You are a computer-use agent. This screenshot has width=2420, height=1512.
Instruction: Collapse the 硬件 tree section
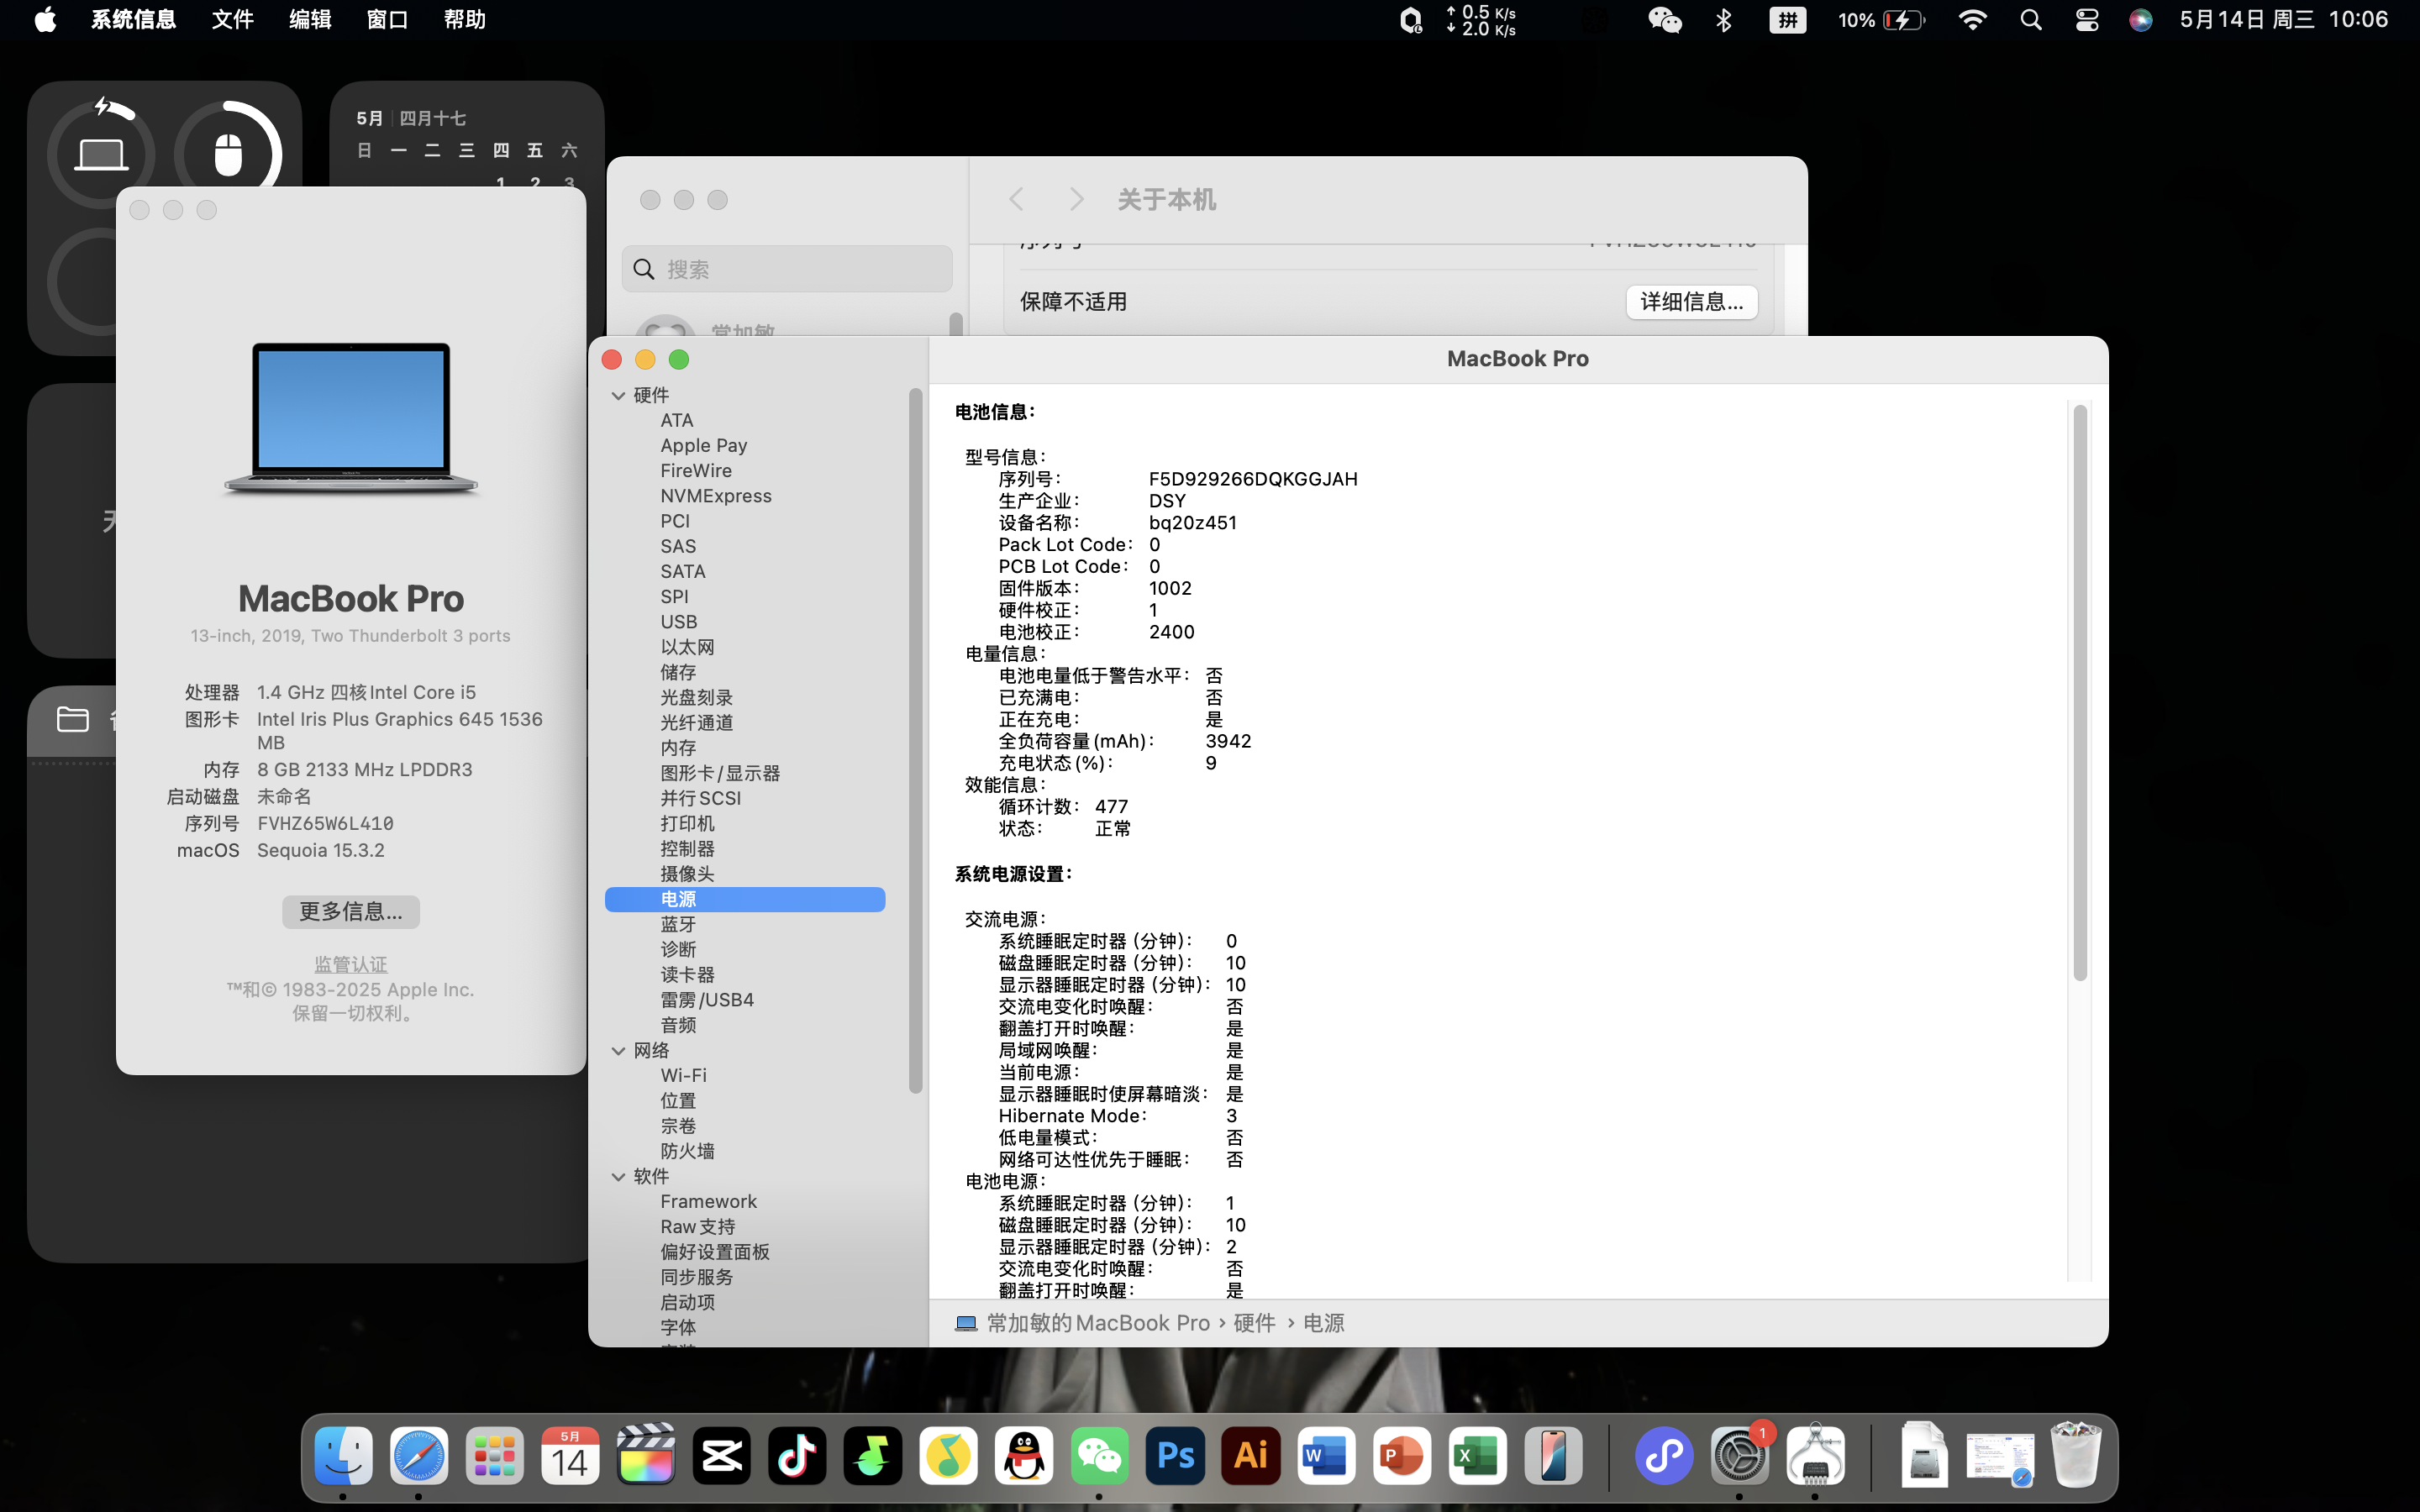click(x=618, y=395)
